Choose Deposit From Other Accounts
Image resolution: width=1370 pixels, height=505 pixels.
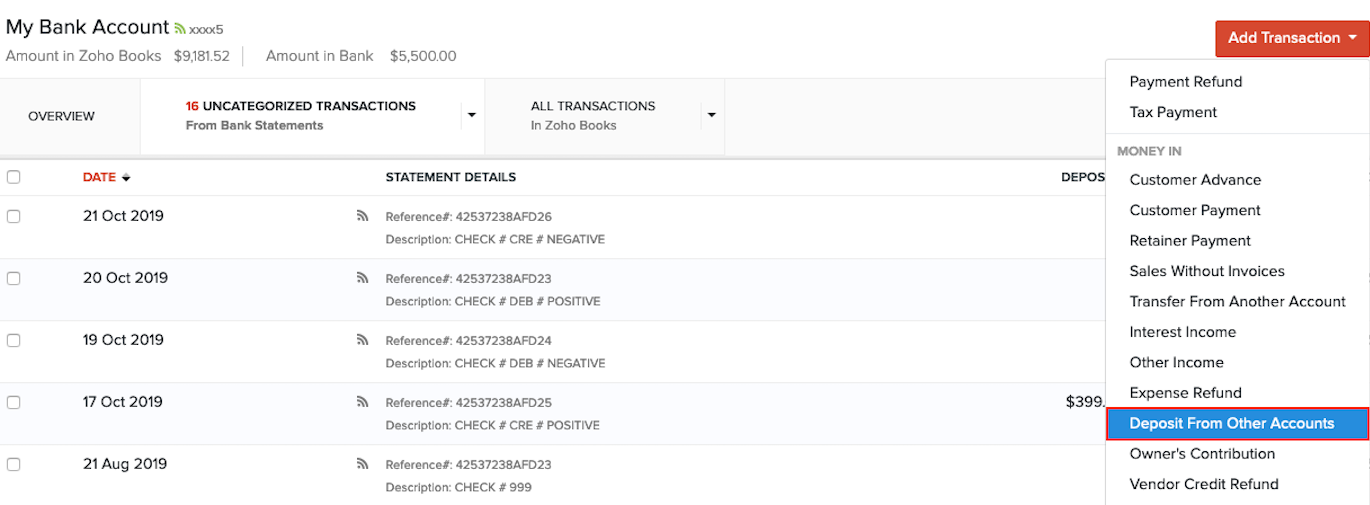[1231, 423]
